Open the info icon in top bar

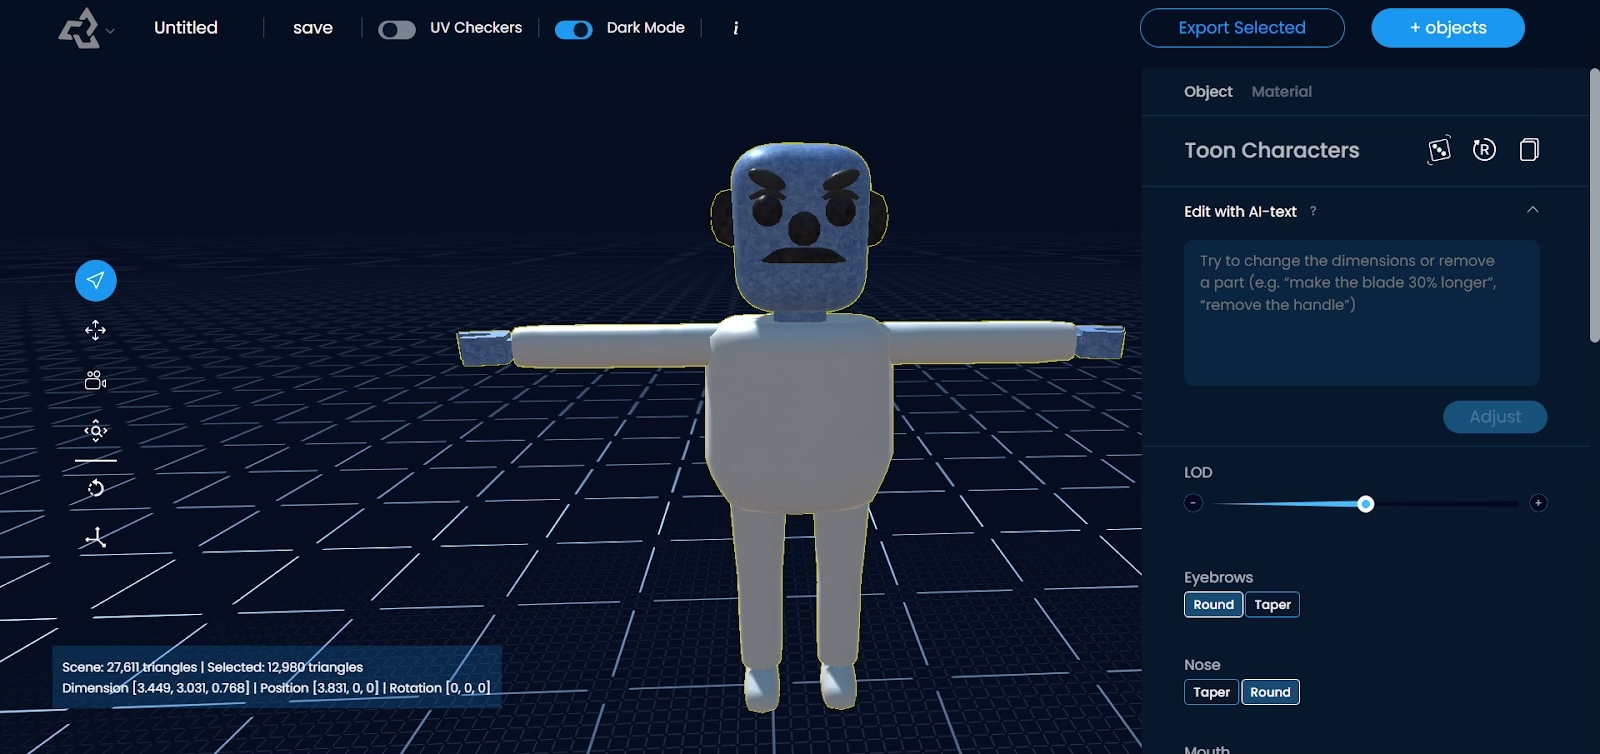pyautogui.click(x=735, y=28)
